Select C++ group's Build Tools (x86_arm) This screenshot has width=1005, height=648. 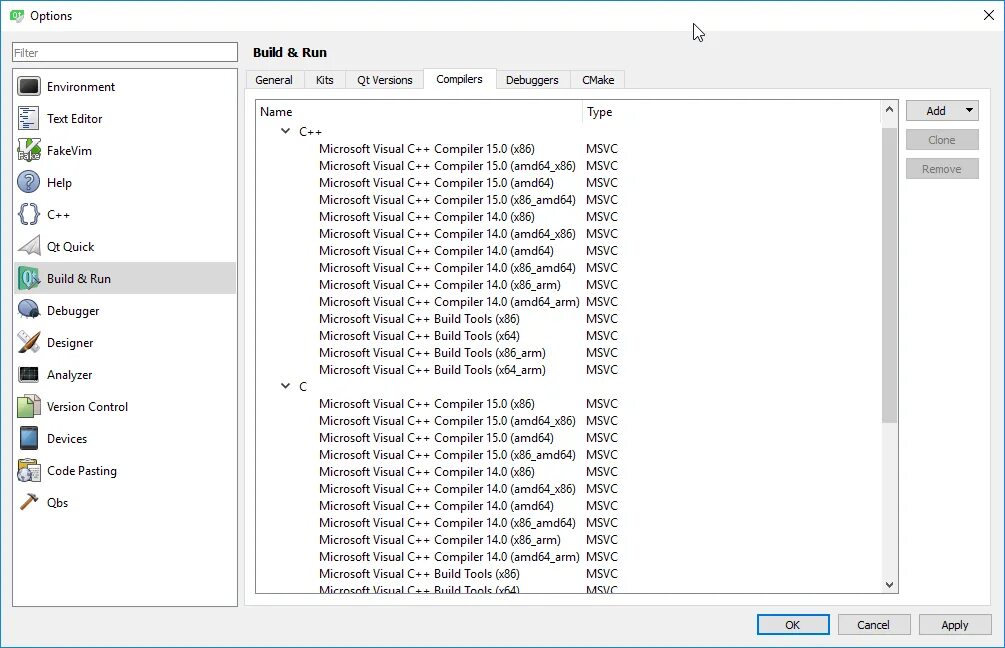[x=433, y=353]
